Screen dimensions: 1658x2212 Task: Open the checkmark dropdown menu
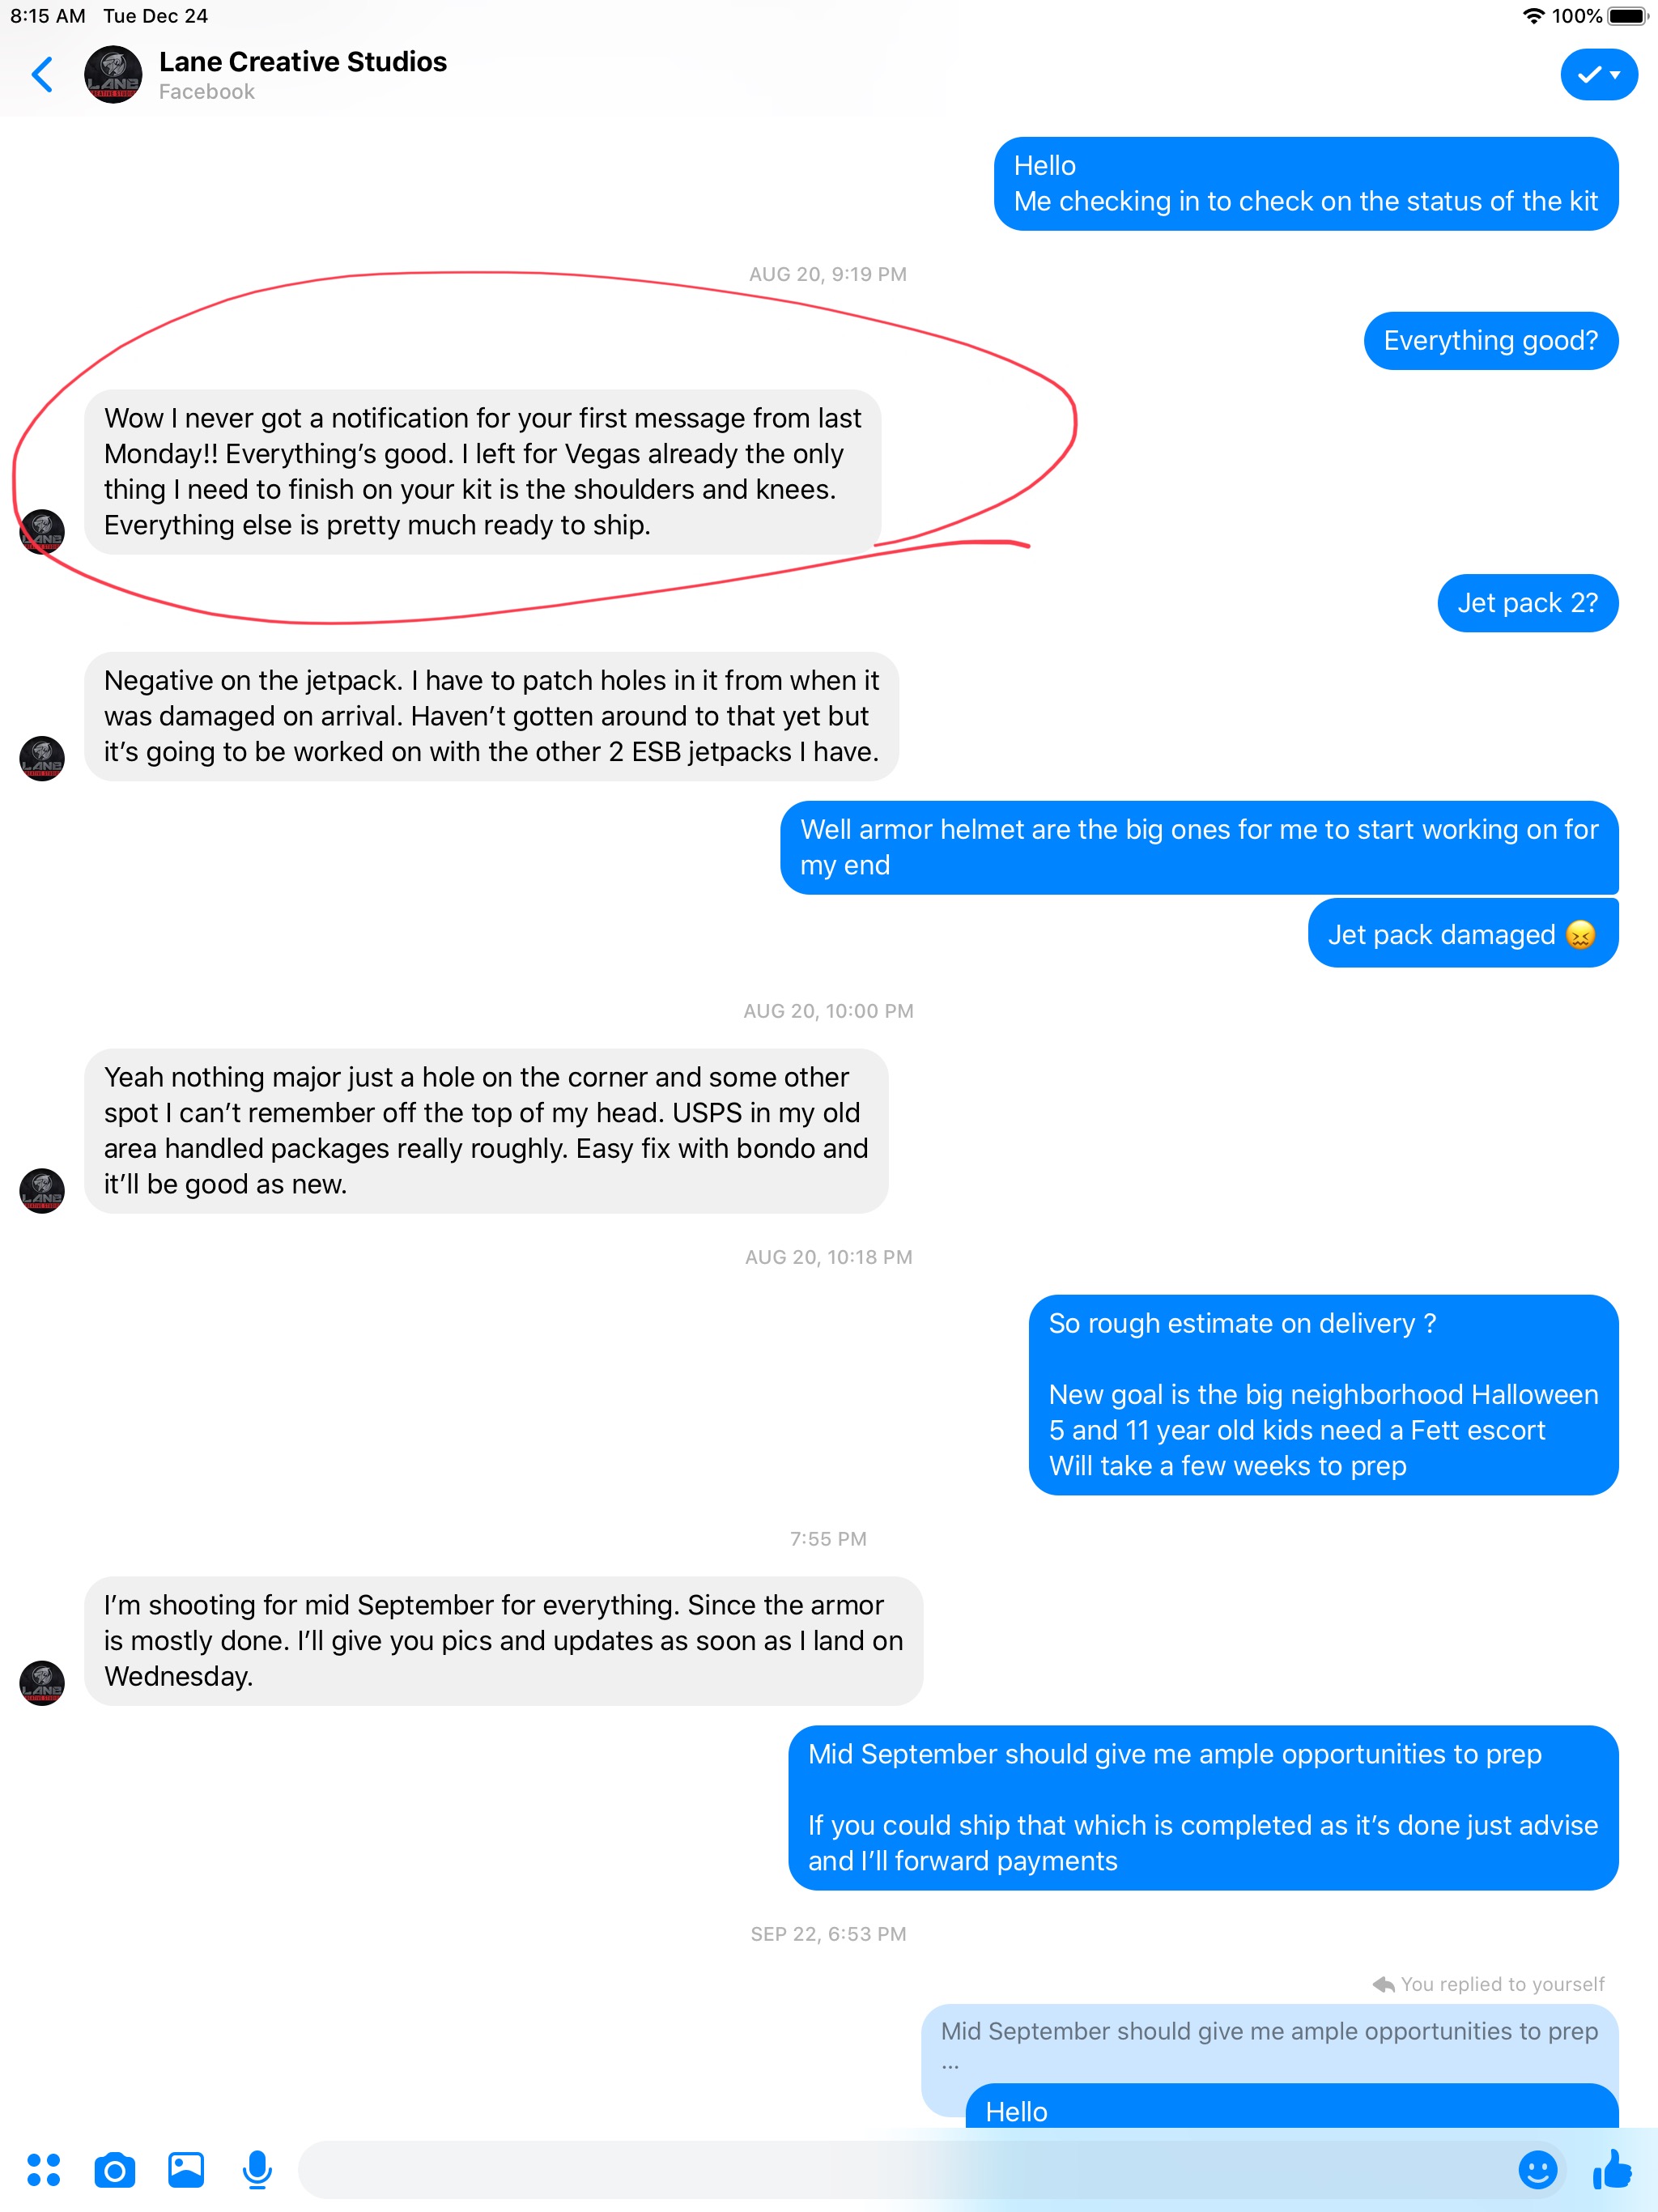(1598, 74)
